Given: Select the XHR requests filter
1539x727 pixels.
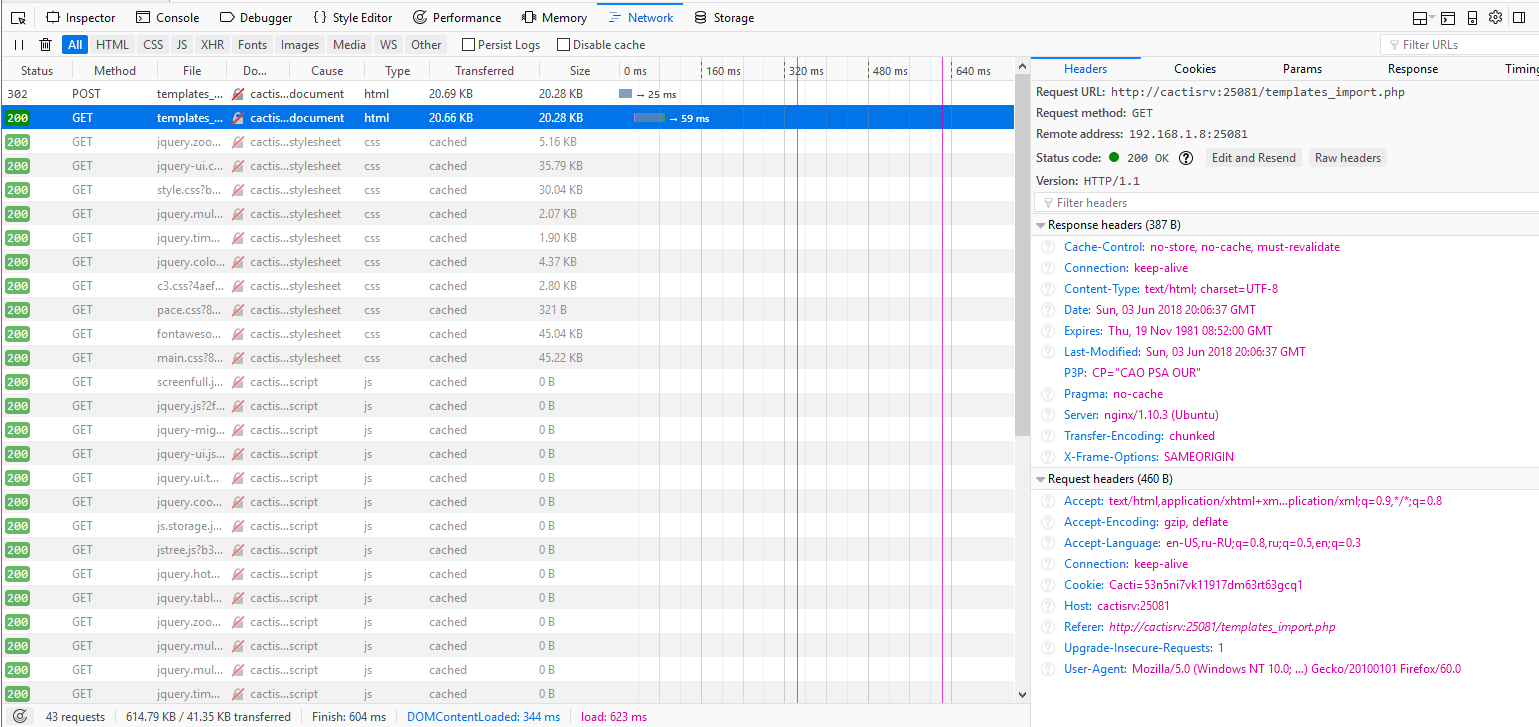Looking at the screenshot, I should pos(212,44).
